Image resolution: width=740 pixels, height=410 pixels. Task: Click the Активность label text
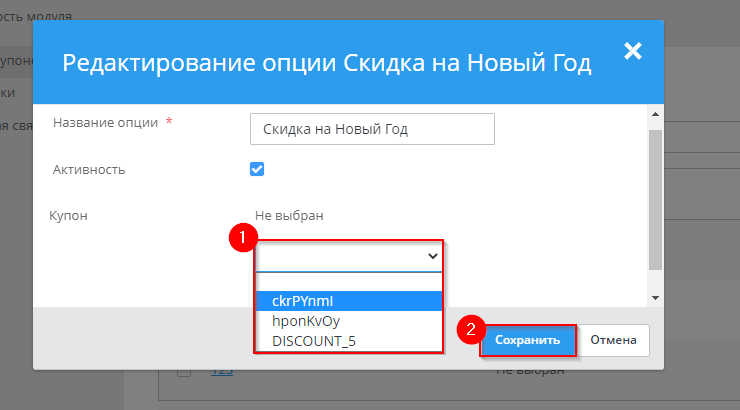[88, 169]
